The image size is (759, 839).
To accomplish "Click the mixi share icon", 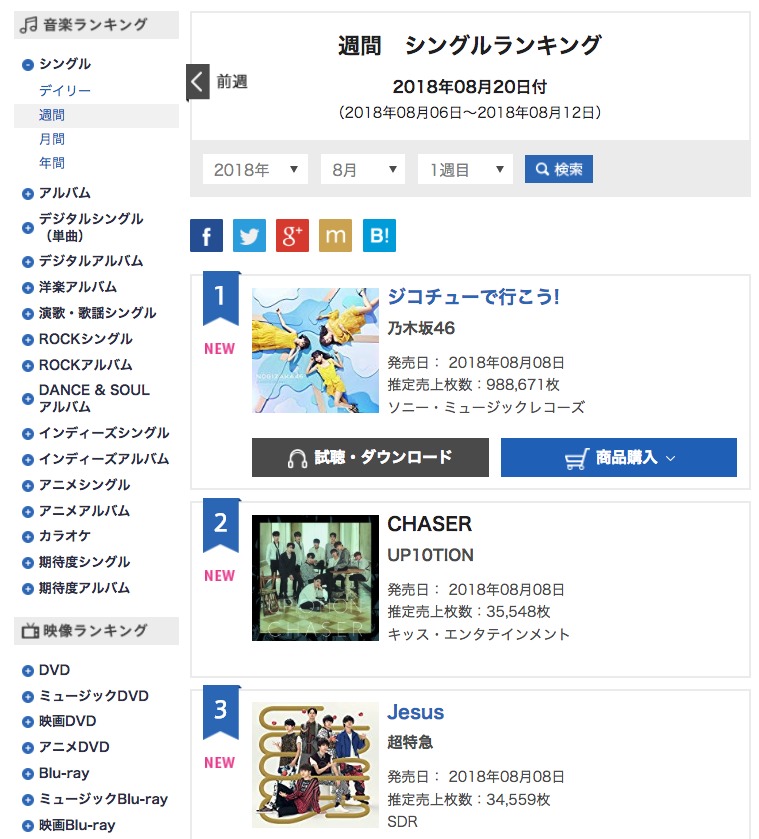I will [x=336, y=235].
